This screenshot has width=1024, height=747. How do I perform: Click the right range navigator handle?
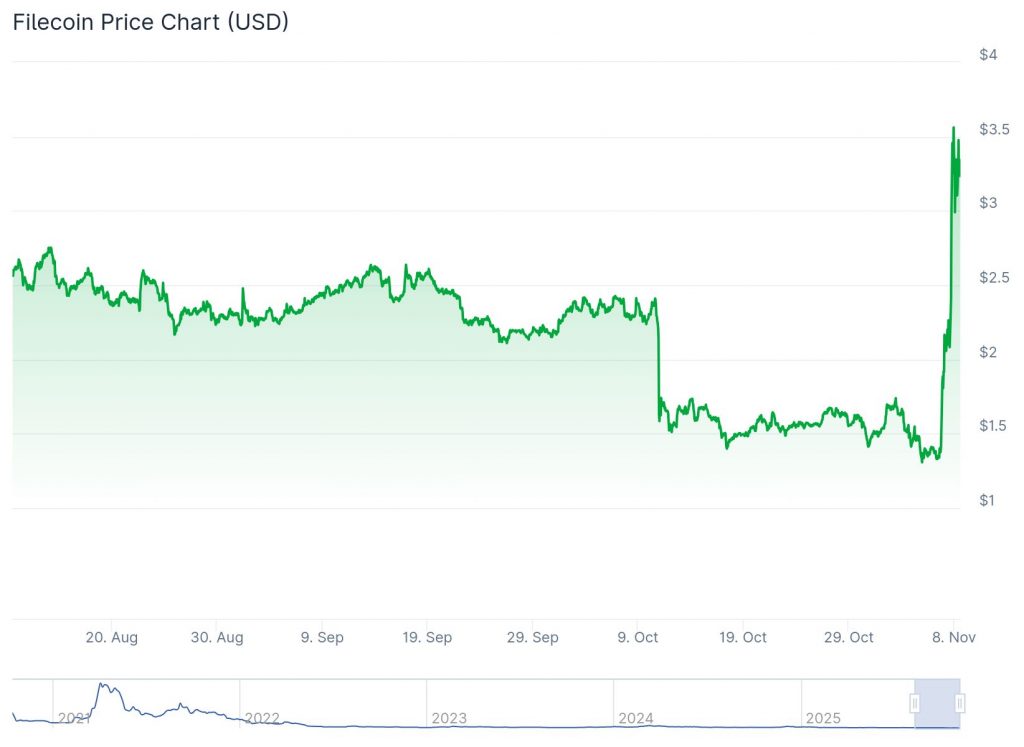tap(959, 704)
